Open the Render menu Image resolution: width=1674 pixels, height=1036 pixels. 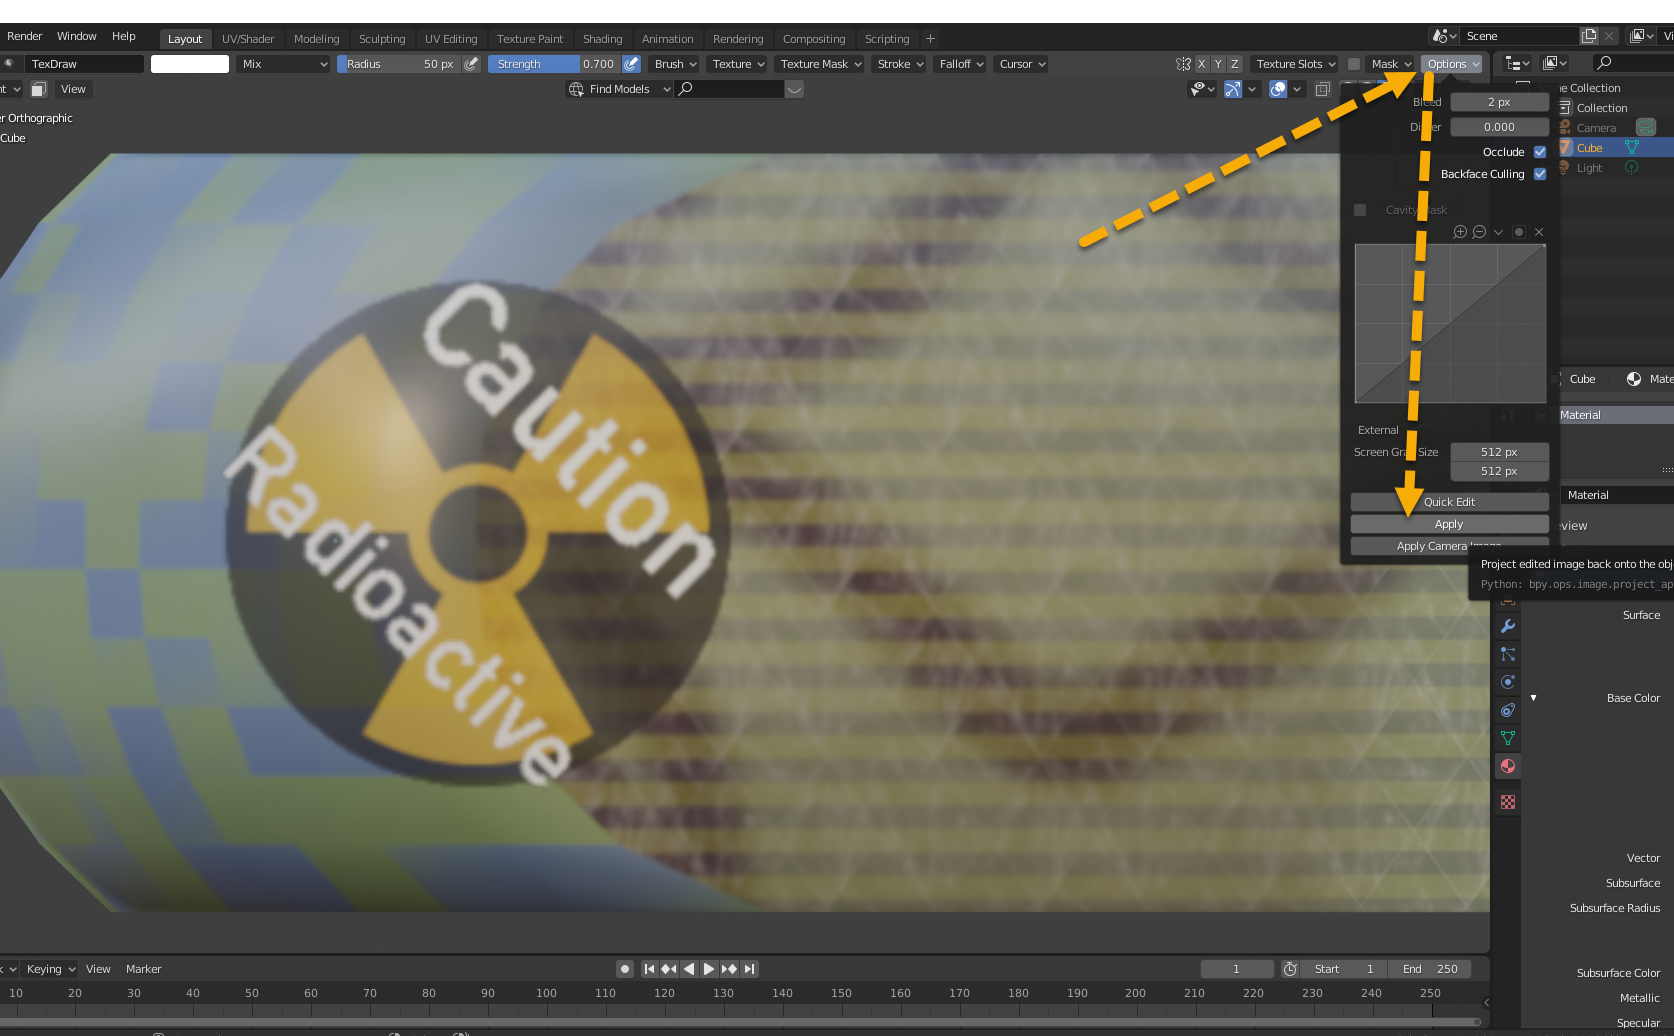pyautogui.click(x=24, y=36)
